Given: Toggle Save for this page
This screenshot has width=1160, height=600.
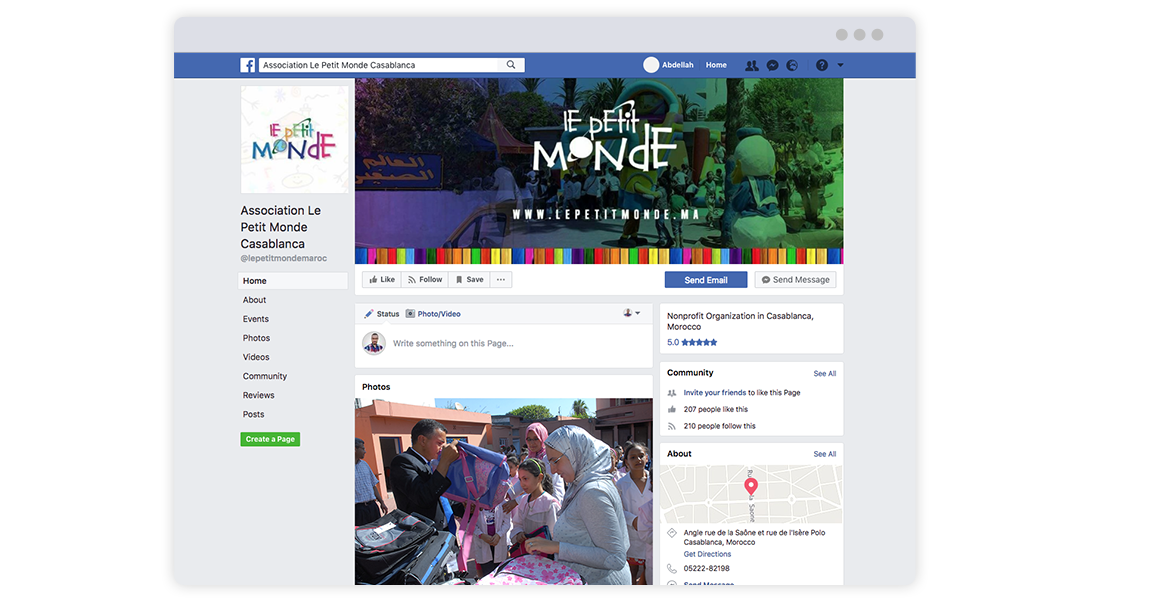Looking at the screenshot, I should (469, 280).
